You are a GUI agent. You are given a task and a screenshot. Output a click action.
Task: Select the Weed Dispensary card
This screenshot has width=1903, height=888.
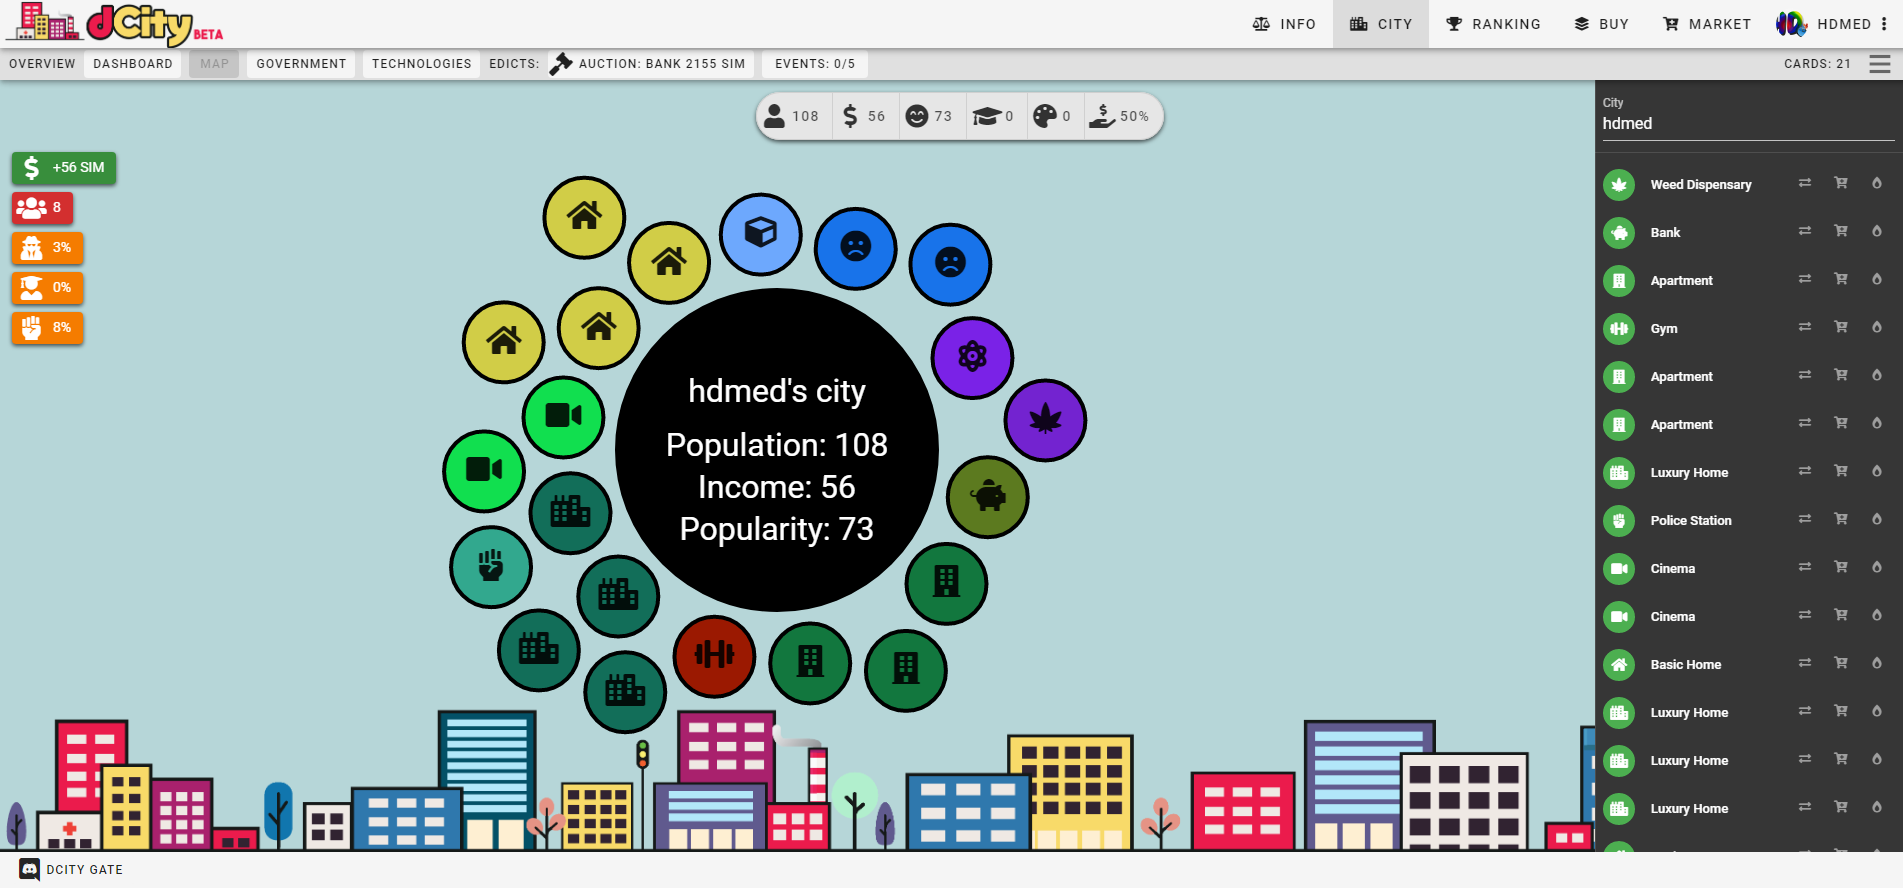(x=1700, y=185)
